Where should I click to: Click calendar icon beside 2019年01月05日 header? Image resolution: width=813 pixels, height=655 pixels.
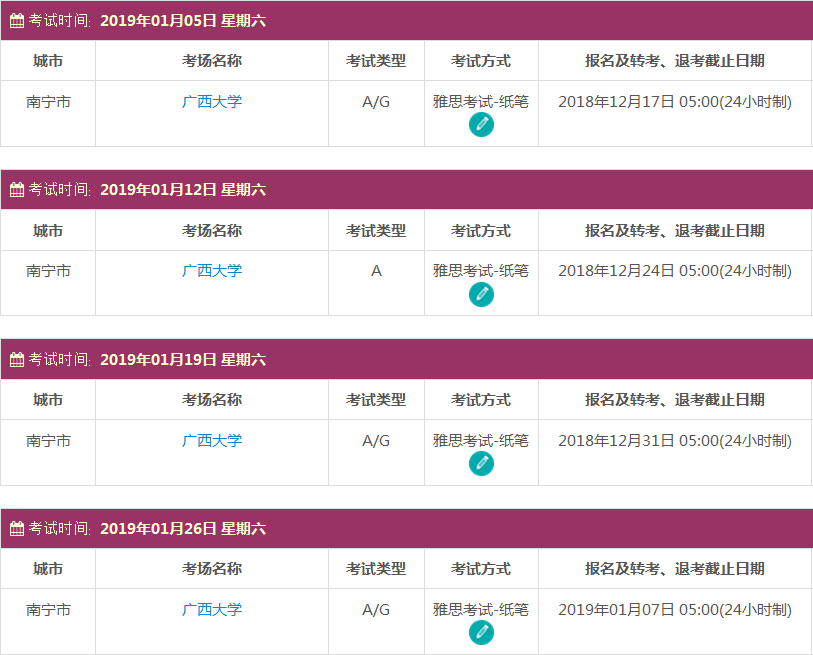(16, 21)
